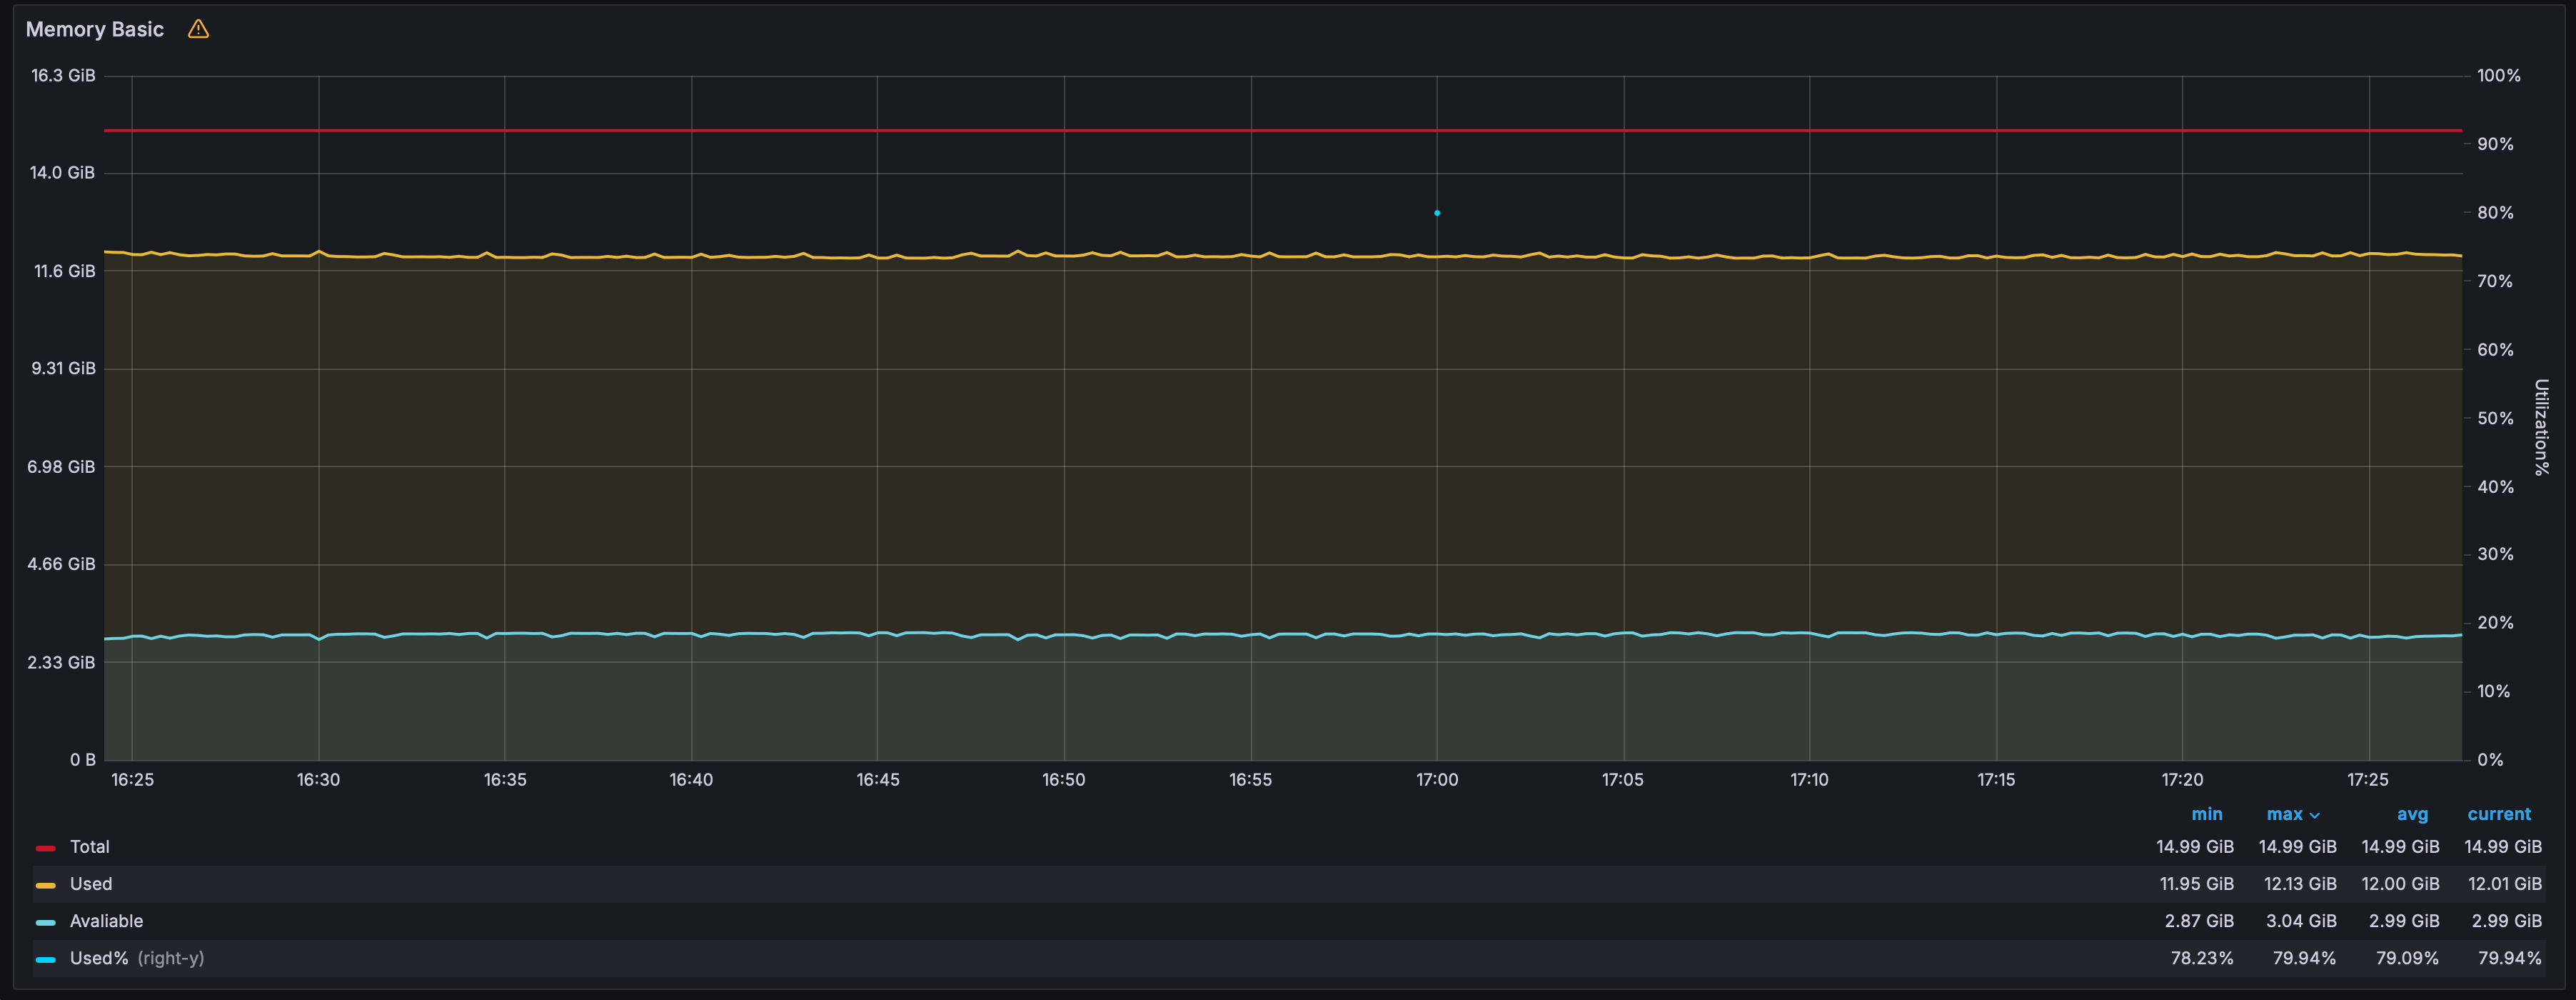This screenshot has width=2576, height=1000.
Task: Sort legend by the min column
Action: coord(2206,814)
